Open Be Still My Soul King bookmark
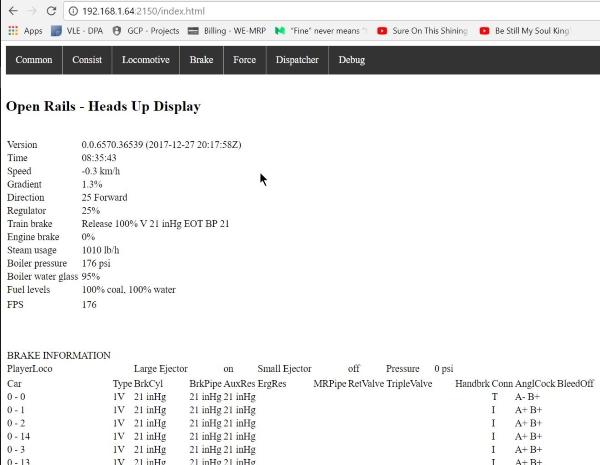Screen dimensions: 600x465 (525, 31)
